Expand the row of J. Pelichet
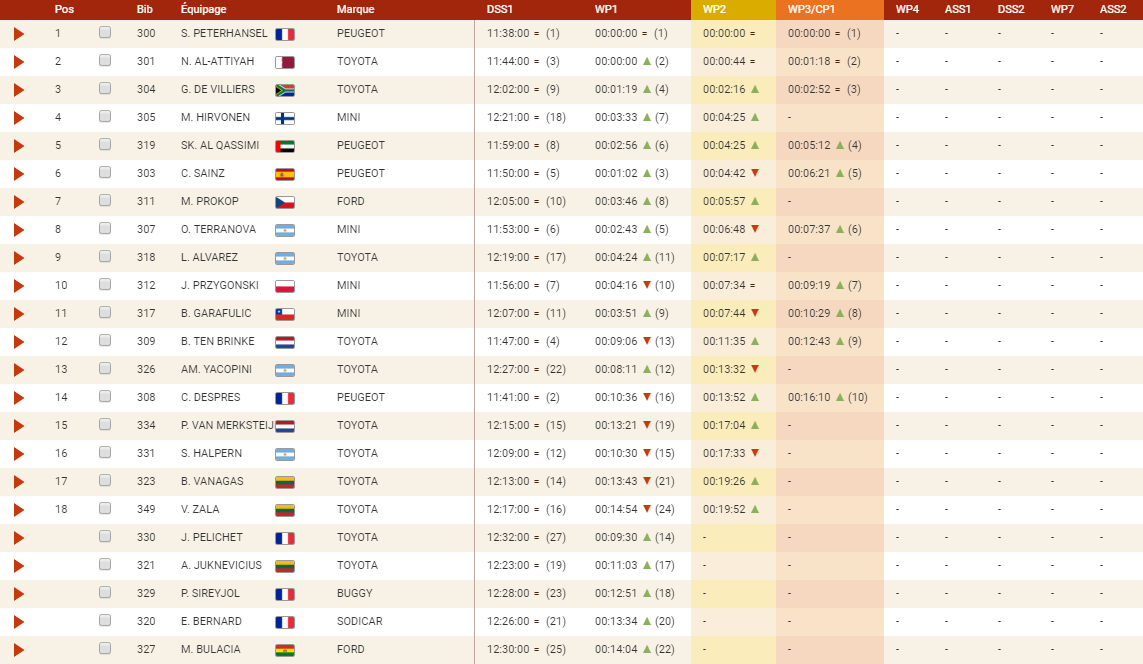This screenshot has width=1143, height=664. click(x=19, y=538)
